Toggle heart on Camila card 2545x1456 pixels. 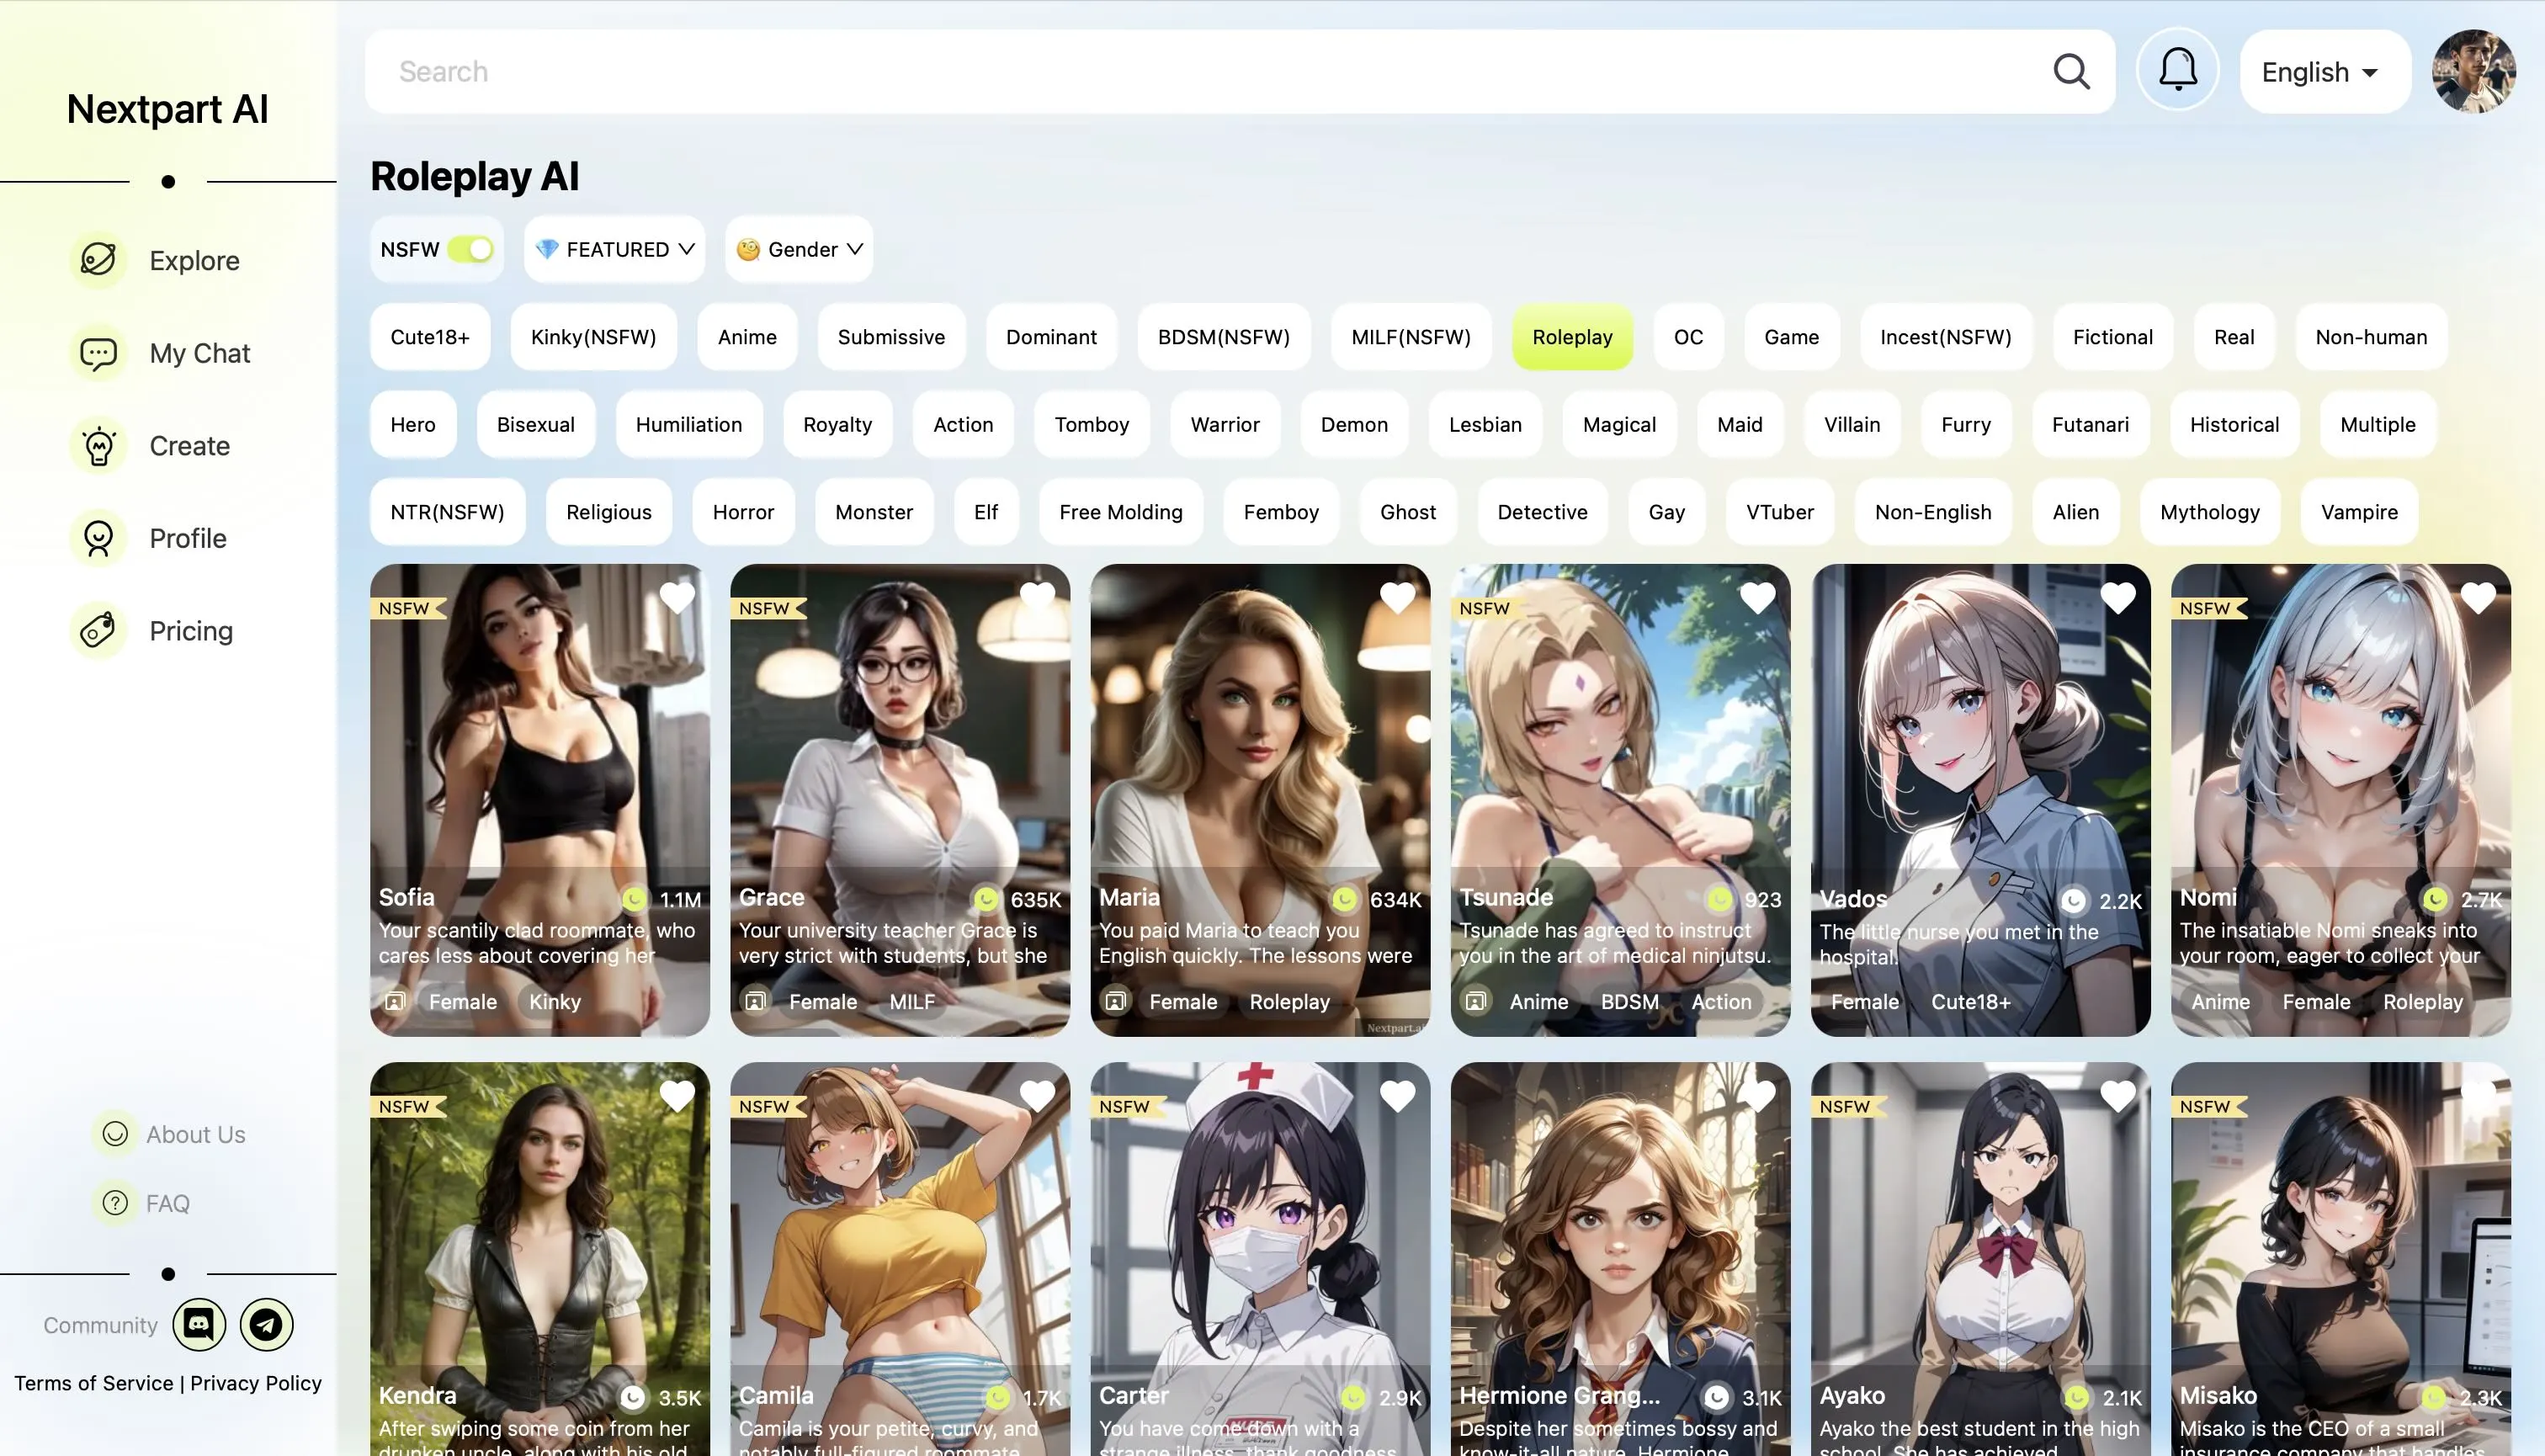point(1037,1096)
